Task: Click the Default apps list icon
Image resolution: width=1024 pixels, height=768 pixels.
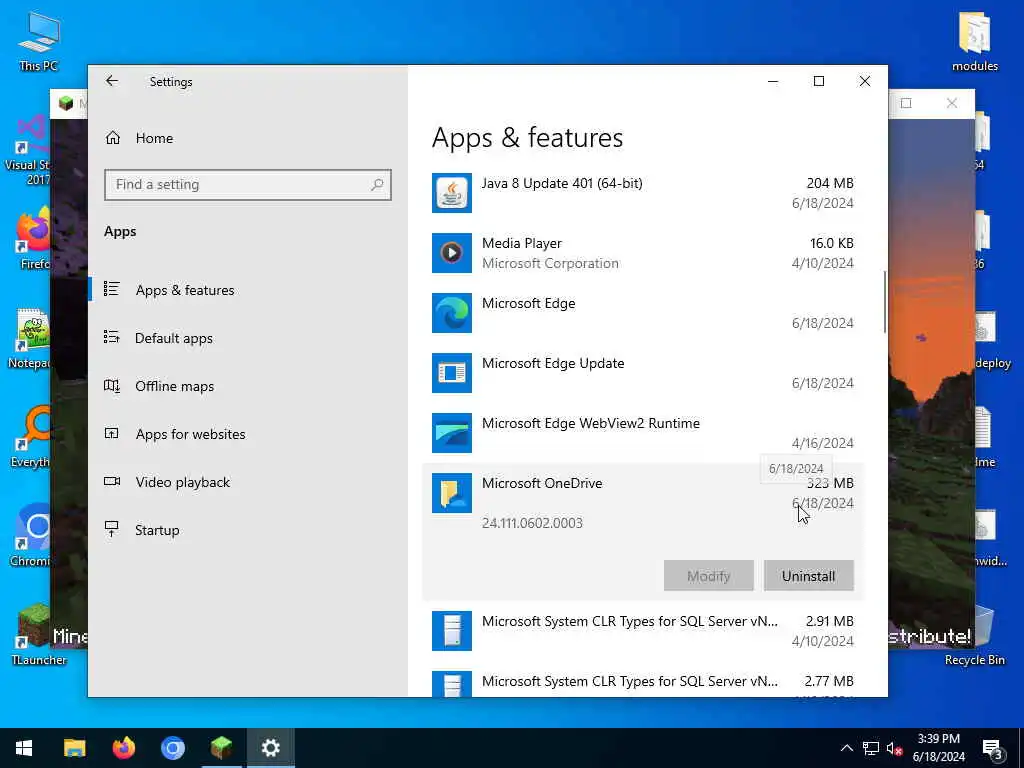Action: [112, 337]
